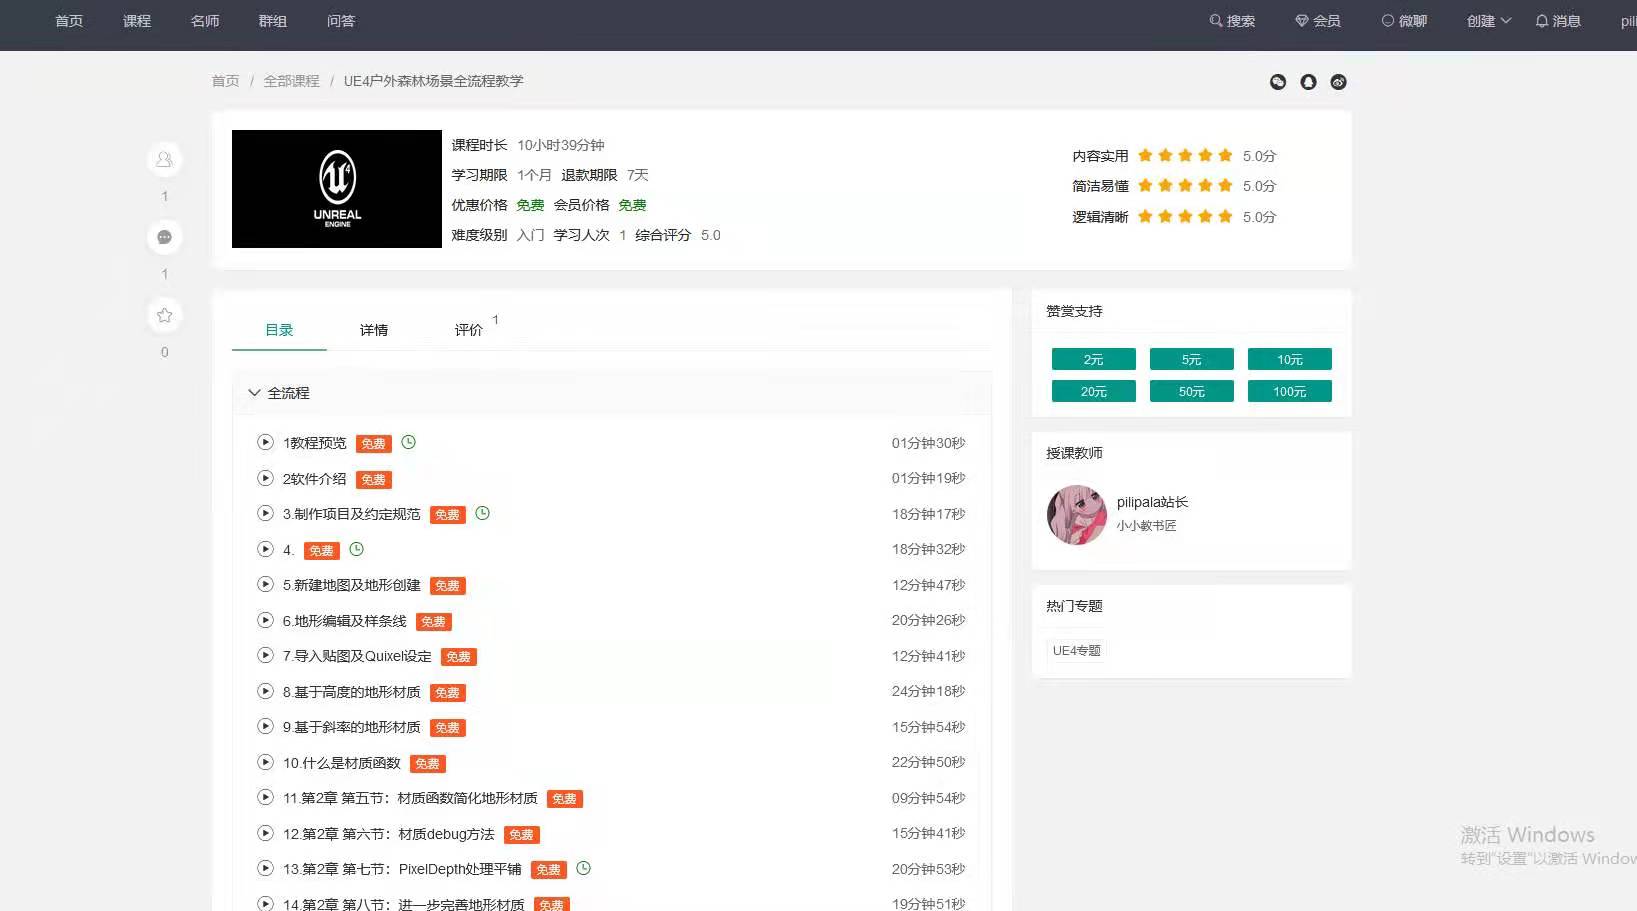Click the play icon for 2软件介绍
The height and width of the screenshot is (911, 1637).
point(265,478)
